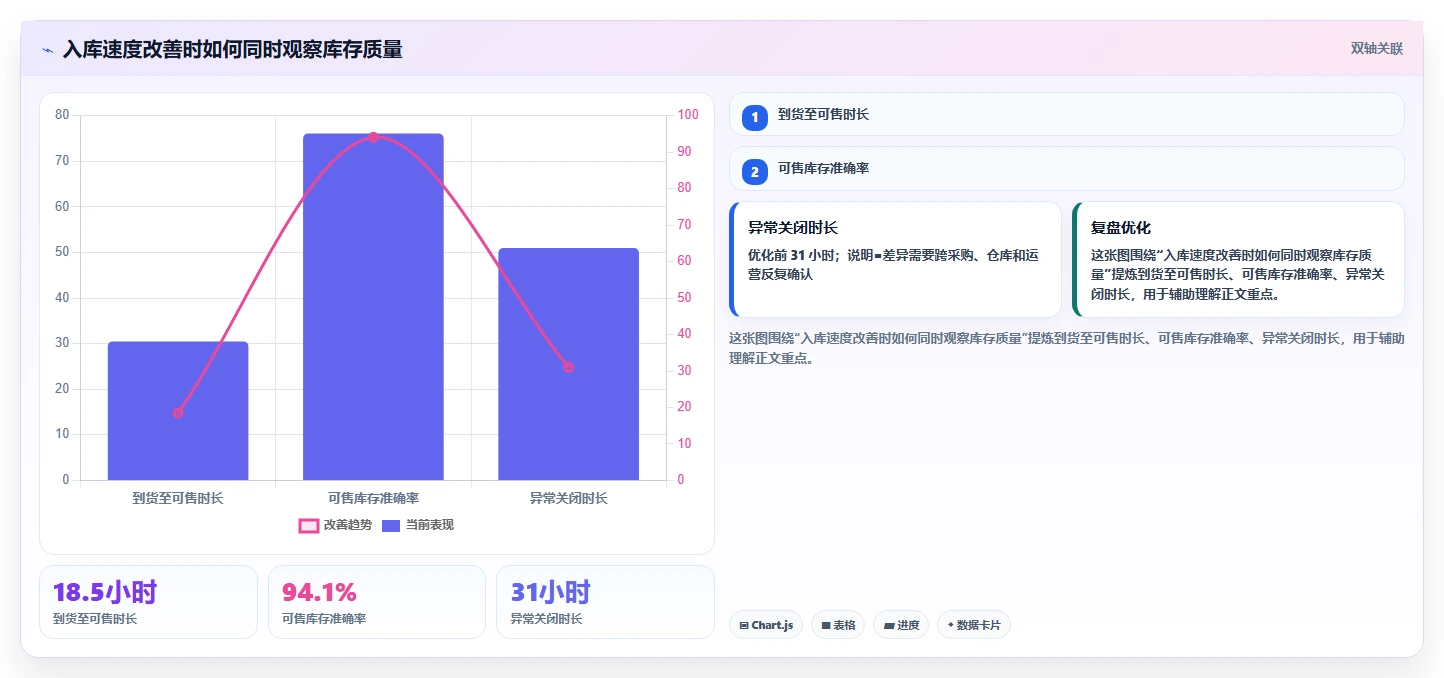
Task: Open the 异常关闭时长 detail card
Action: pyautogui.click(x=895, y=259)
